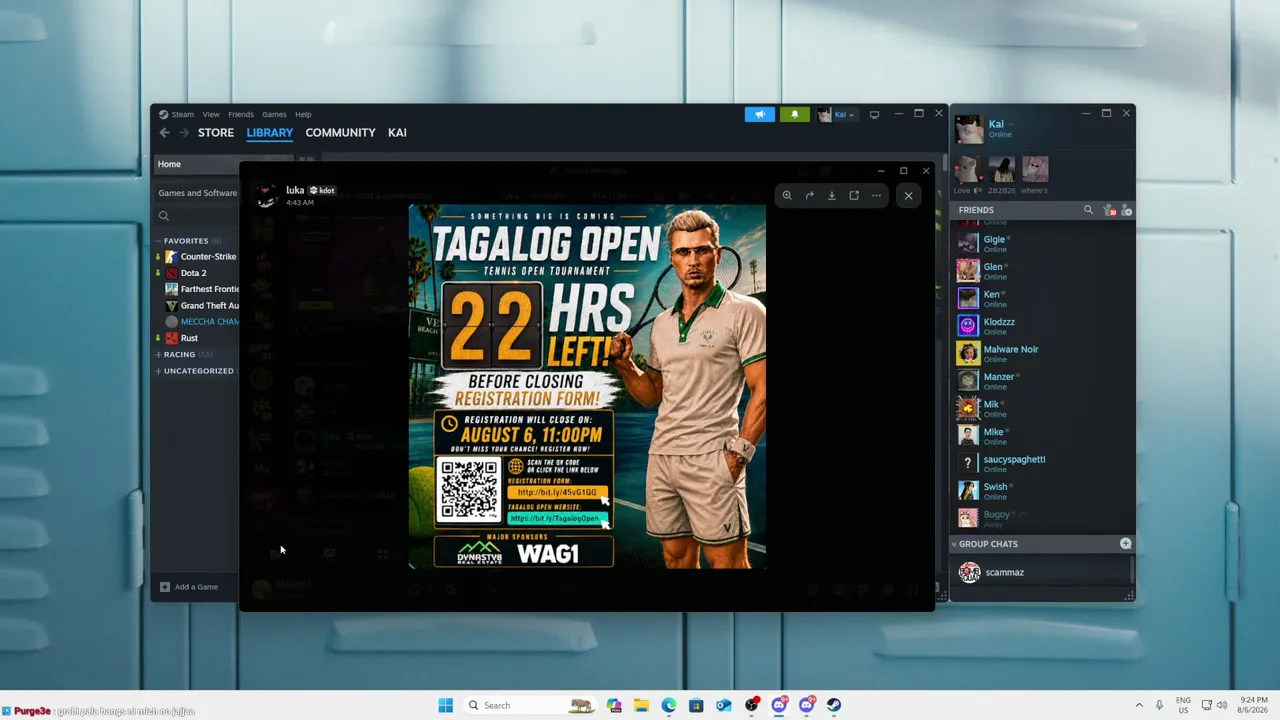Select the Dota 2 game icon

pyautogui.click(x=172, y=273)
